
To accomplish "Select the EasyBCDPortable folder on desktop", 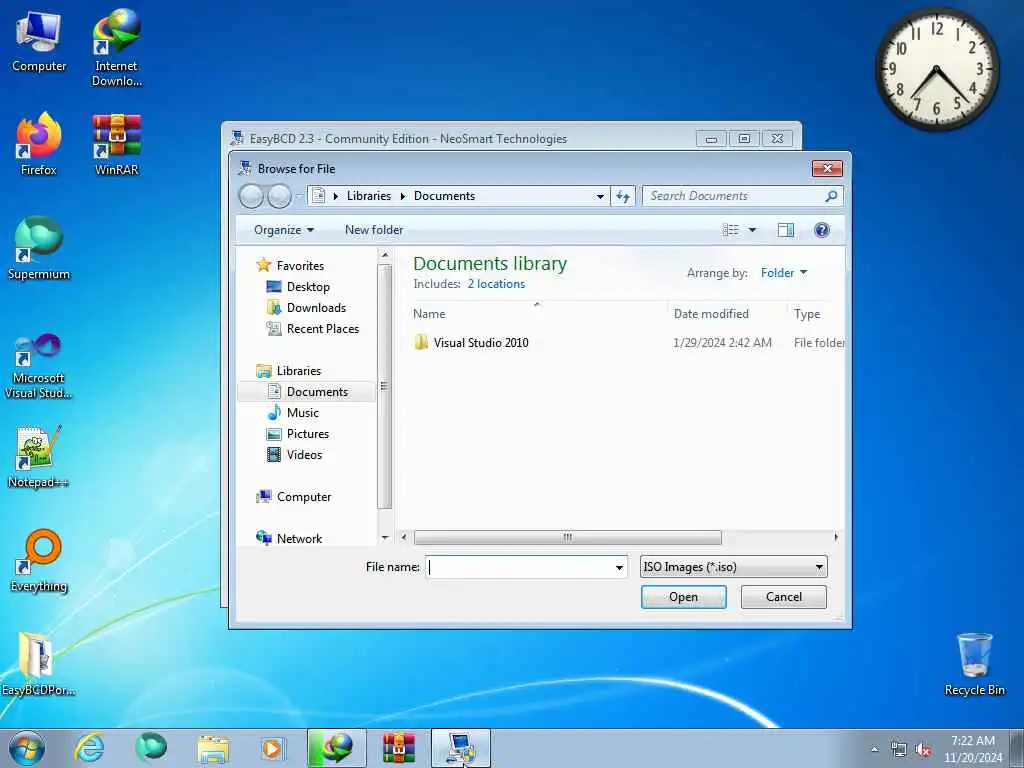I will click(39, 664).
